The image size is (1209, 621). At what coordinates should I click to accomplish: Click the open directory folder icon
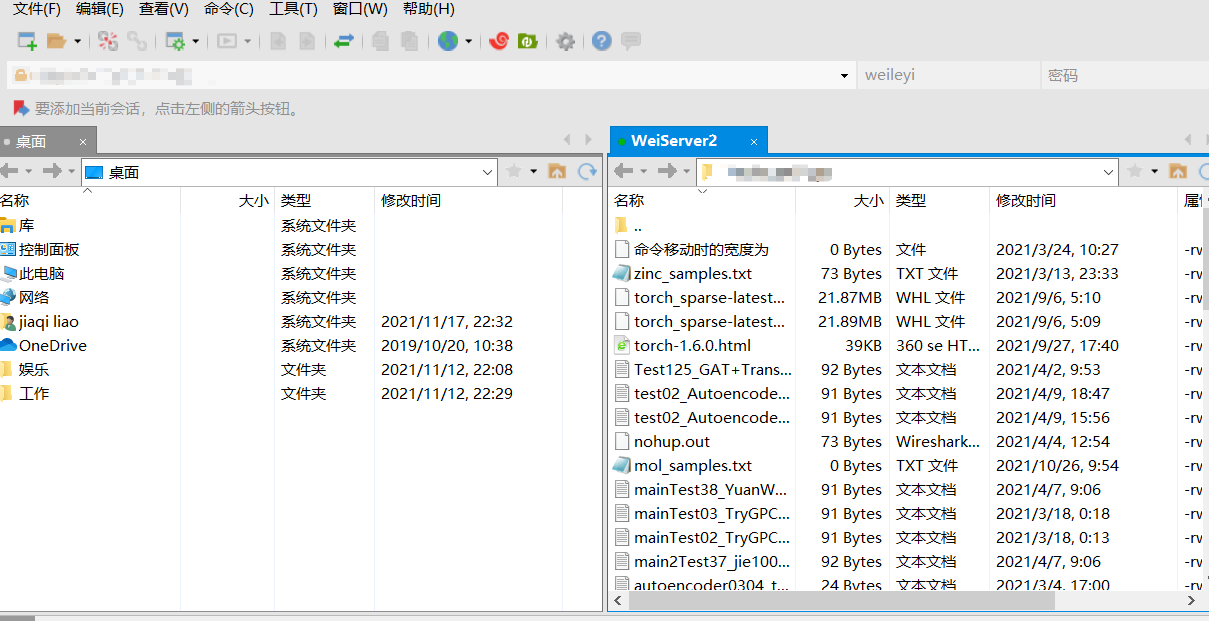click(x=57, y=41)
